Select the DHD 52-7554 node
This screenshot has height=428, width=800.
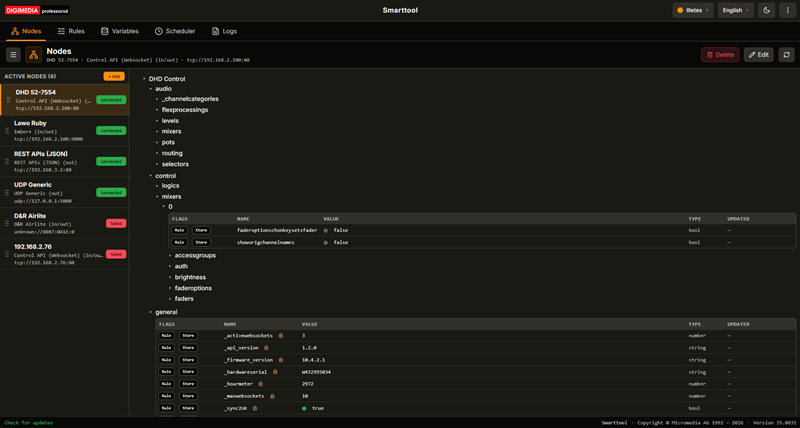pyautogui.click(x=64, y=99)
